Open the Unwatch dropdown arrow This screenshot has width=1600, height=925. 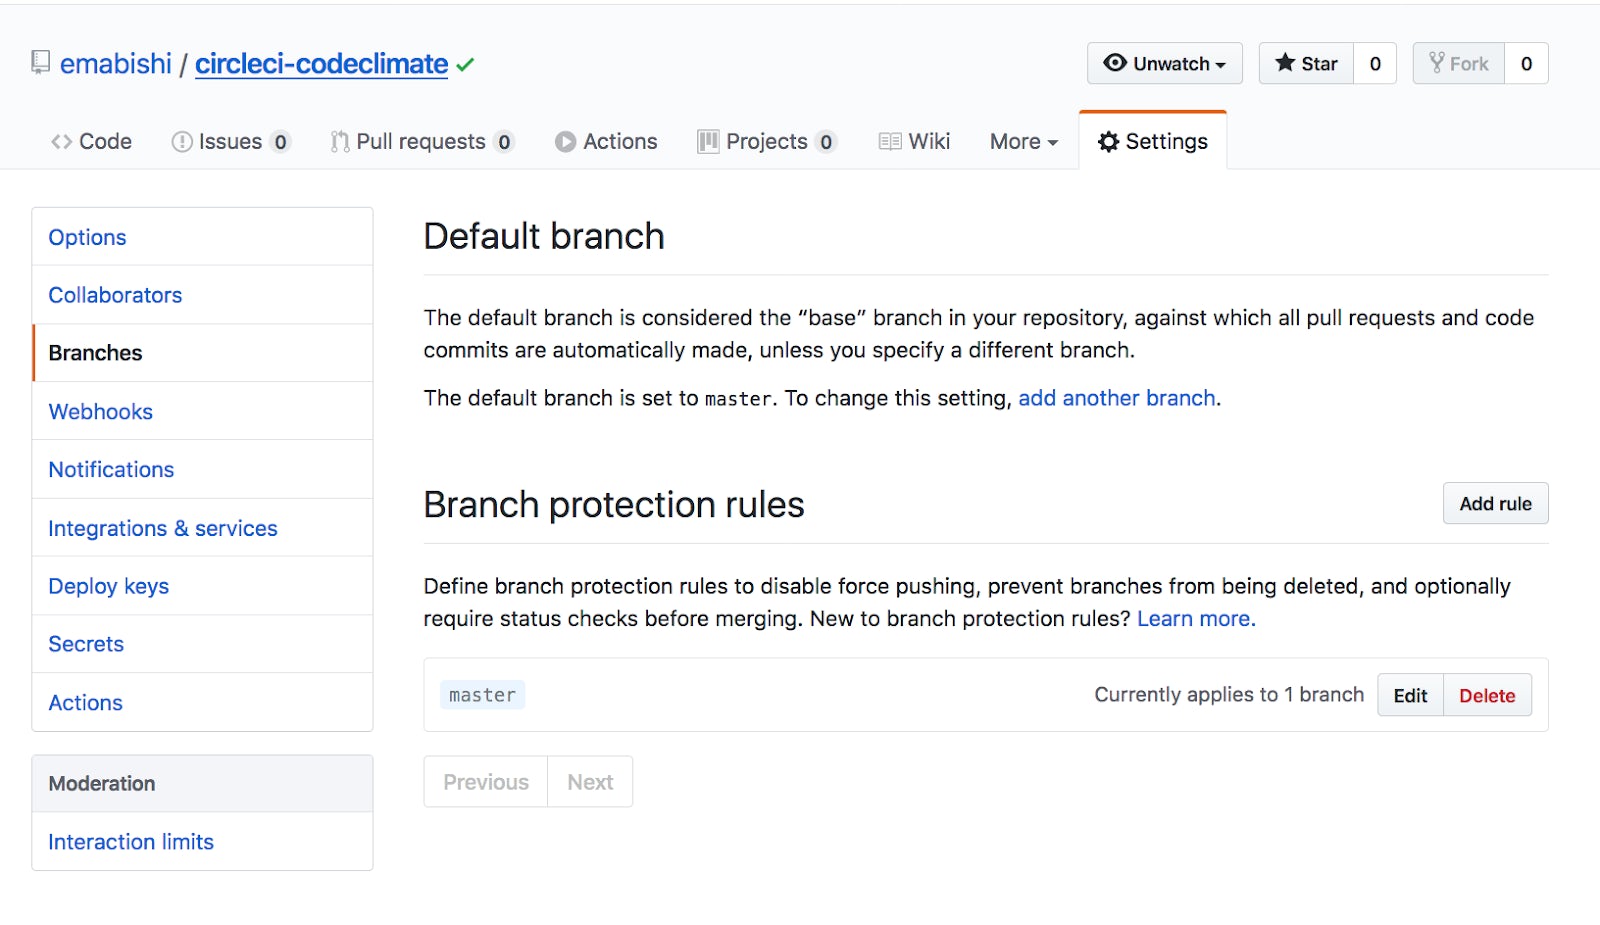click(x=1220, y=65)
